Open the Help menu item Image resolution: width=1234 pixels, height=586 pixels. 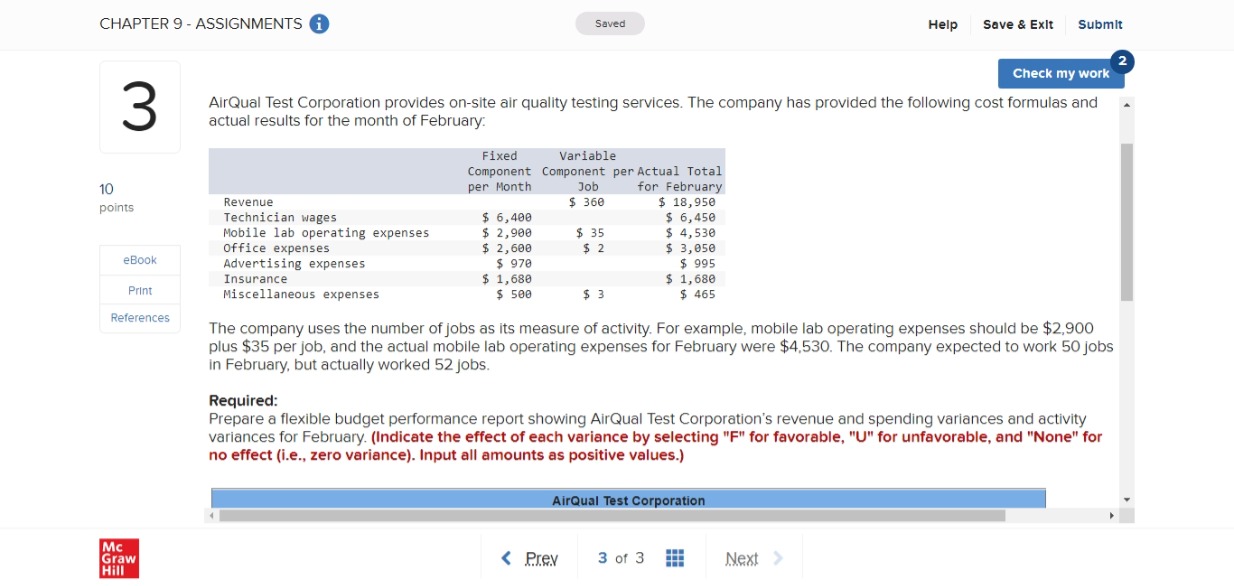coord(941,24)
